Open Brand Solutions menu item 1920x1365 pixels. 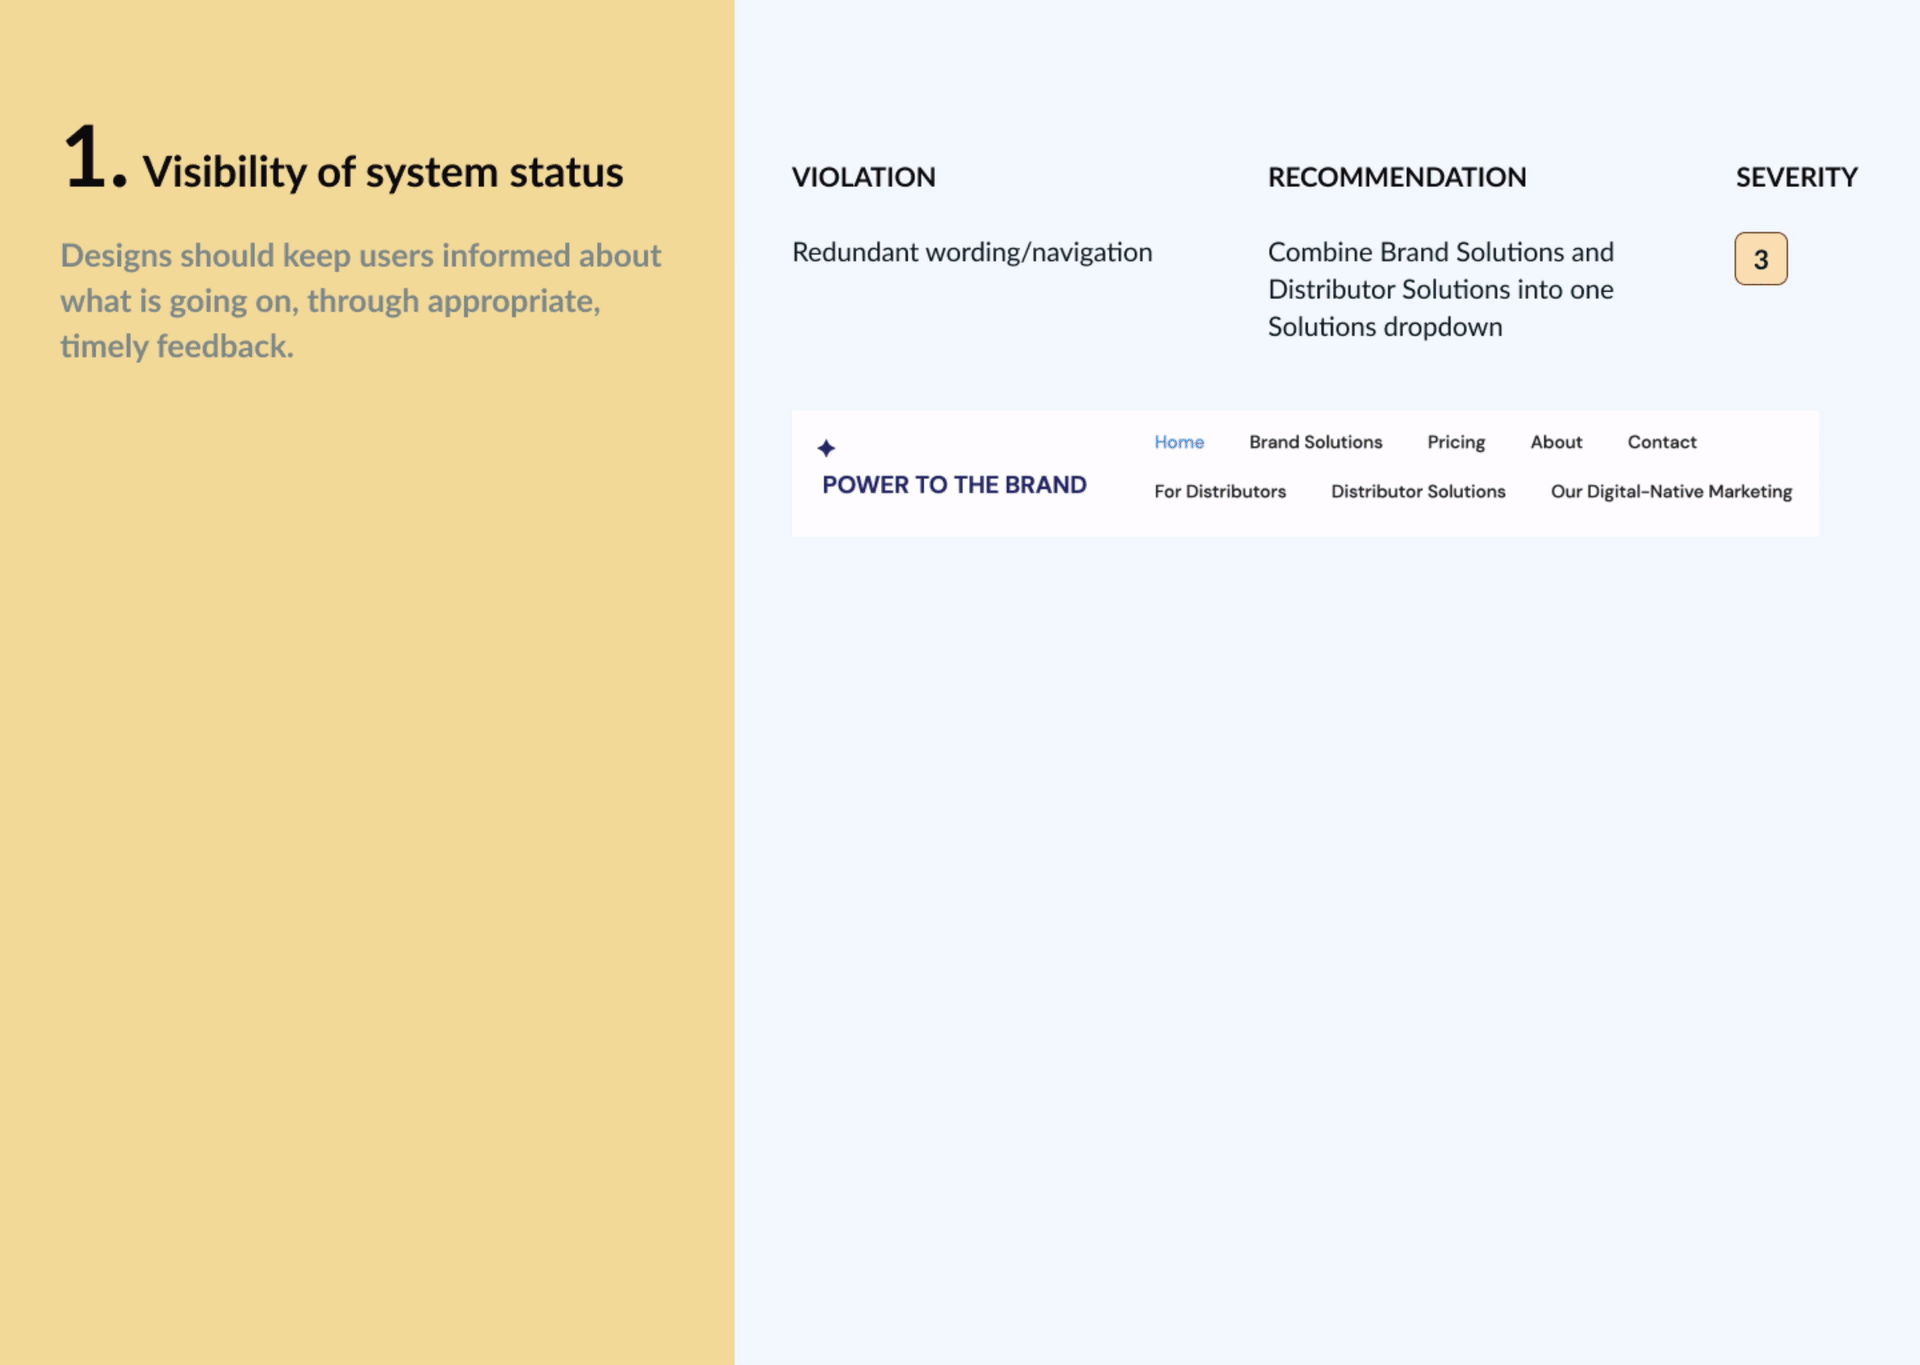point(1315,442)
